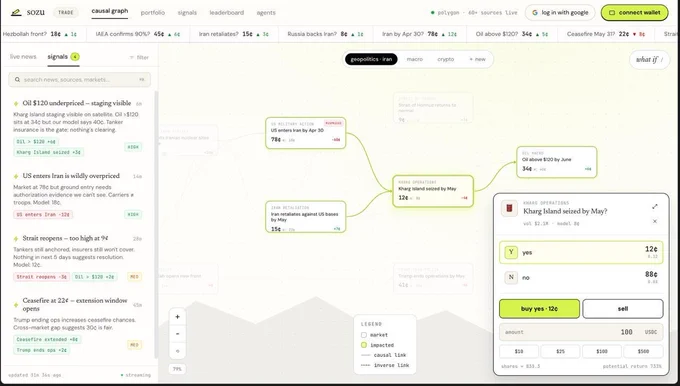Reset the graph view icon

tap(177, 351)
